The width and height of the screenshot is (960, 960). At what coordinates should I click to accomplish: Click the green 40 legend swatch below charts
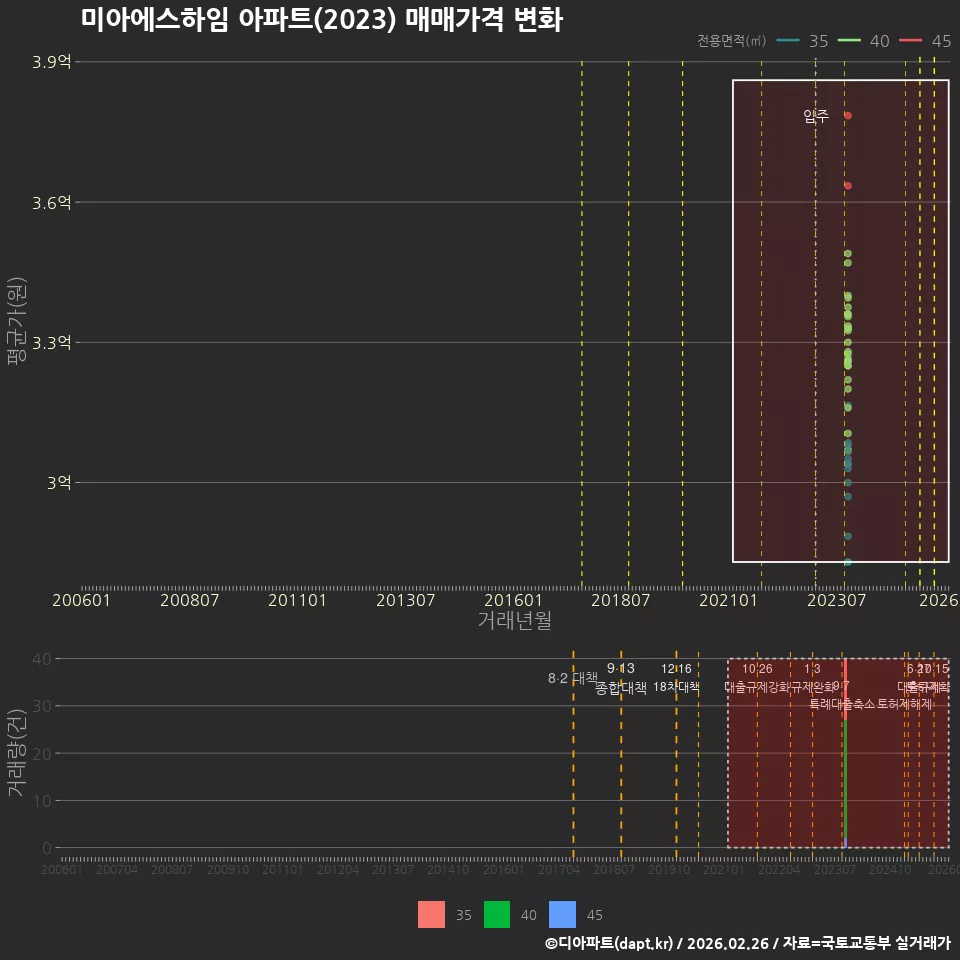point(497,914)
